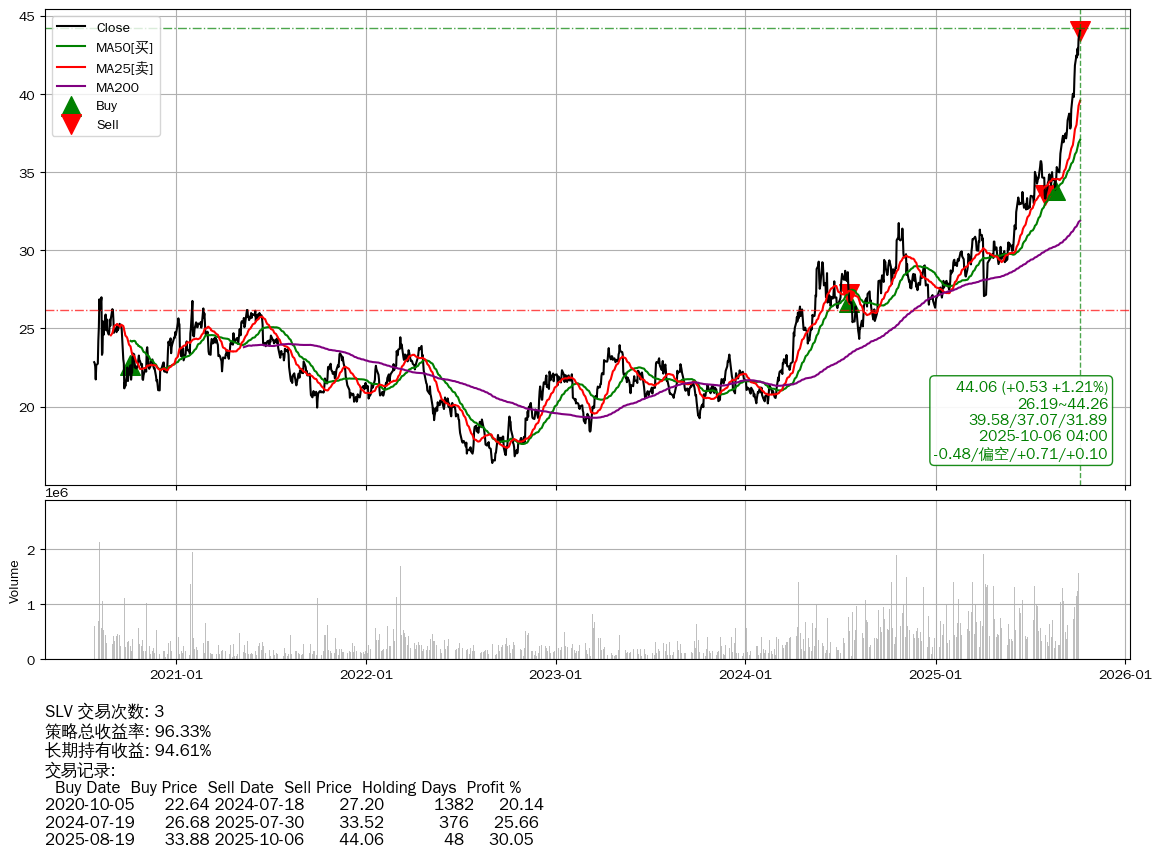The image size is (1162, 857).
Task: Select the red MA25[卖] legend entry
Action: coord(124,67)
